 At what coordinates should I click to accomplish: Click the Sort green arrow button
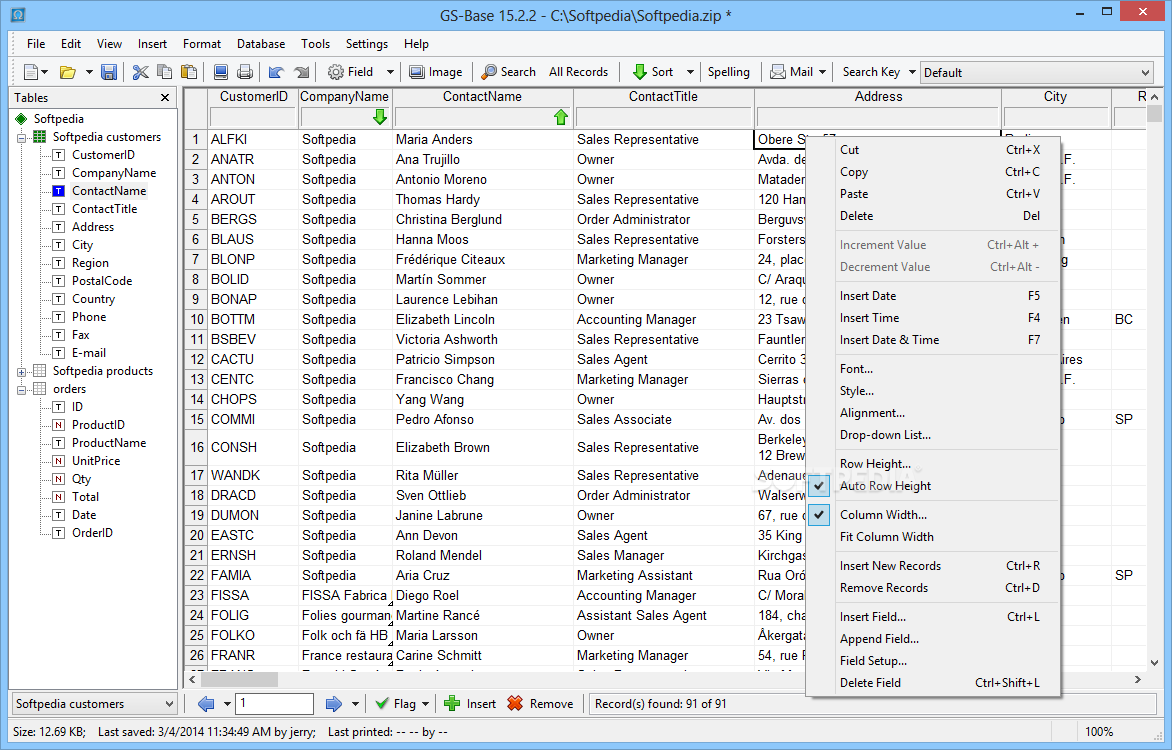[653, 72]
